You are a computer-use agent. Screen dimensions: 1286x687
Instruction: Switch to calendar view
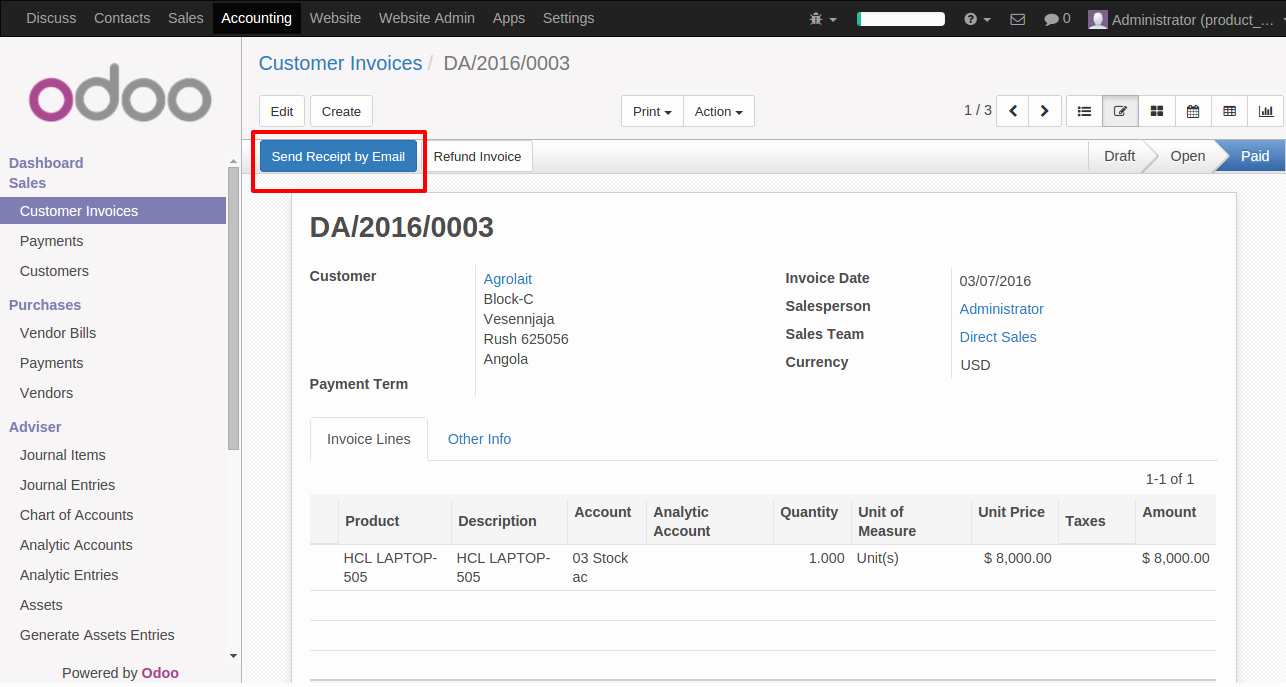pyautogui.click(x=1193, y=111)
